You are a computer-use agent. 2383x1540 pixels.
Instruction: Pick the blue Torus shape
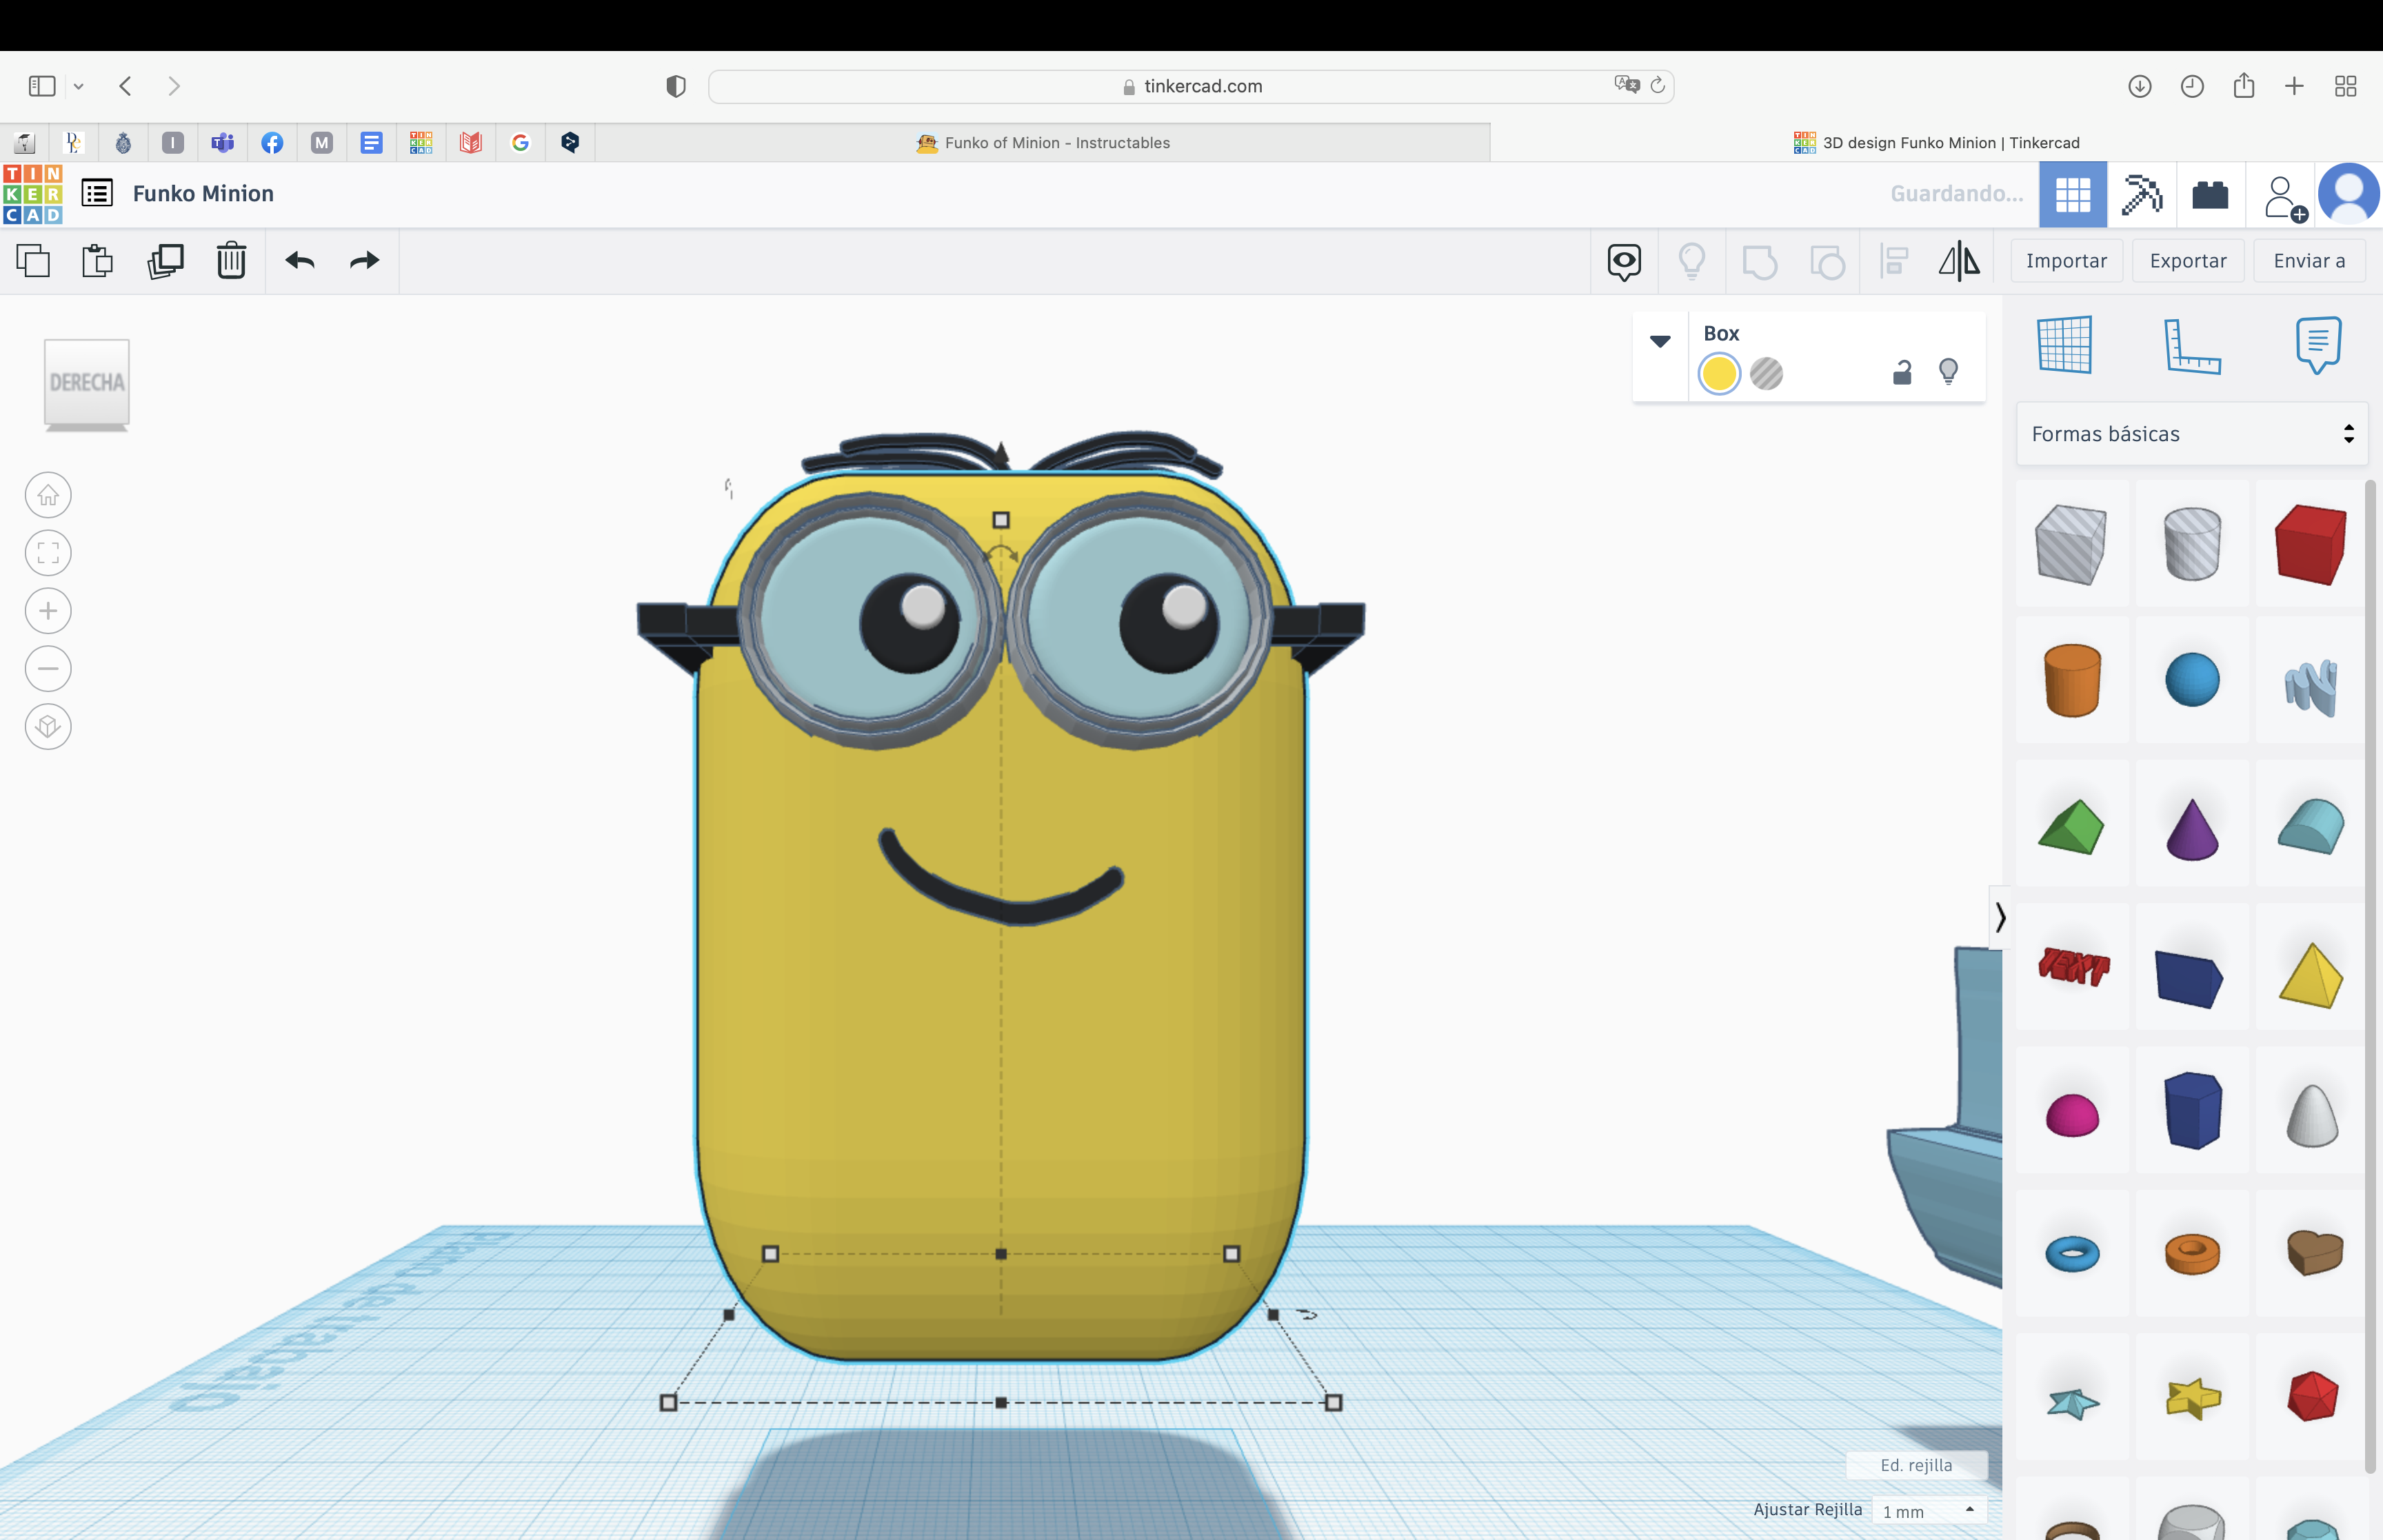2072,1253
